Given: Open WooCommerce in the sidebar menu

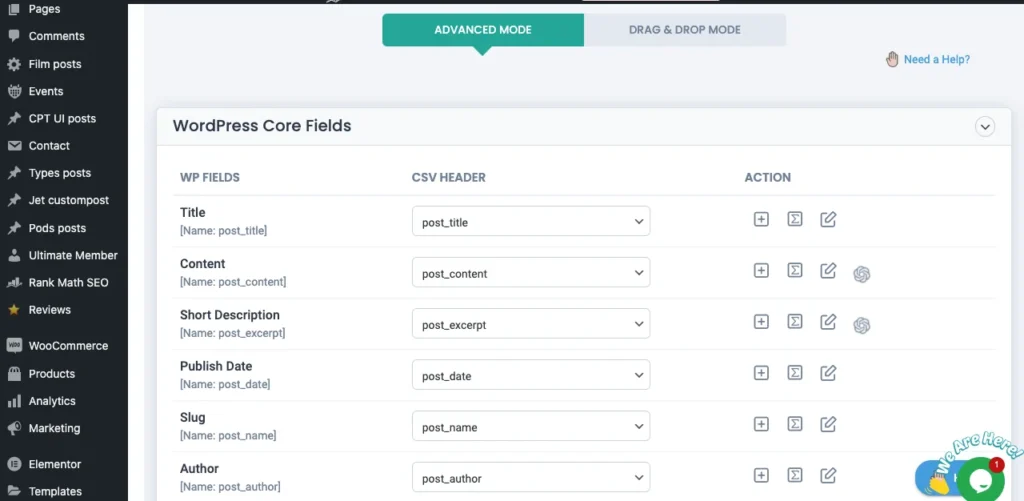Looking at the screenshot, I should pyautogui.click(x=68, y=346).
